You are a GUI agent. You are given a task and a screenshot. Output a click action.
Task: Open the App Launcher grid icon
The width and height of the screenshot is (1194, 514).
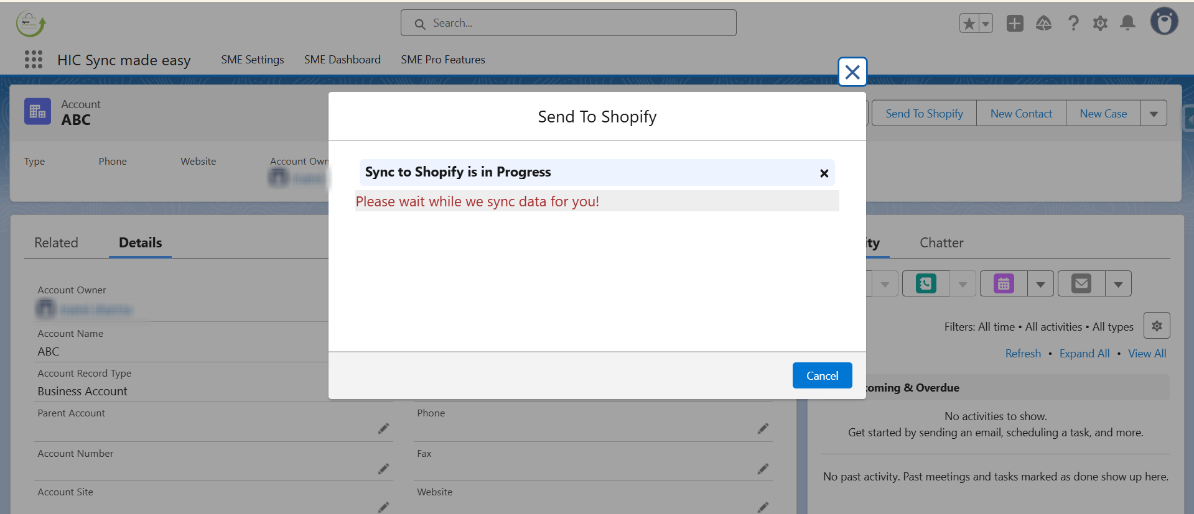pos(34,60)
